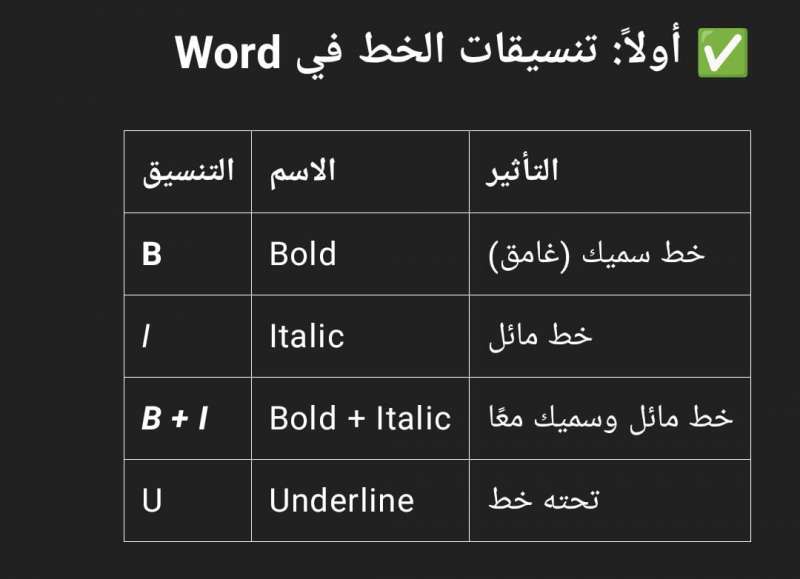Image resolution: width=800 pixels, height=579 pixels.
Task: Click the خط مائل وسميك معًا cell
Action: [x=611, y=418]
